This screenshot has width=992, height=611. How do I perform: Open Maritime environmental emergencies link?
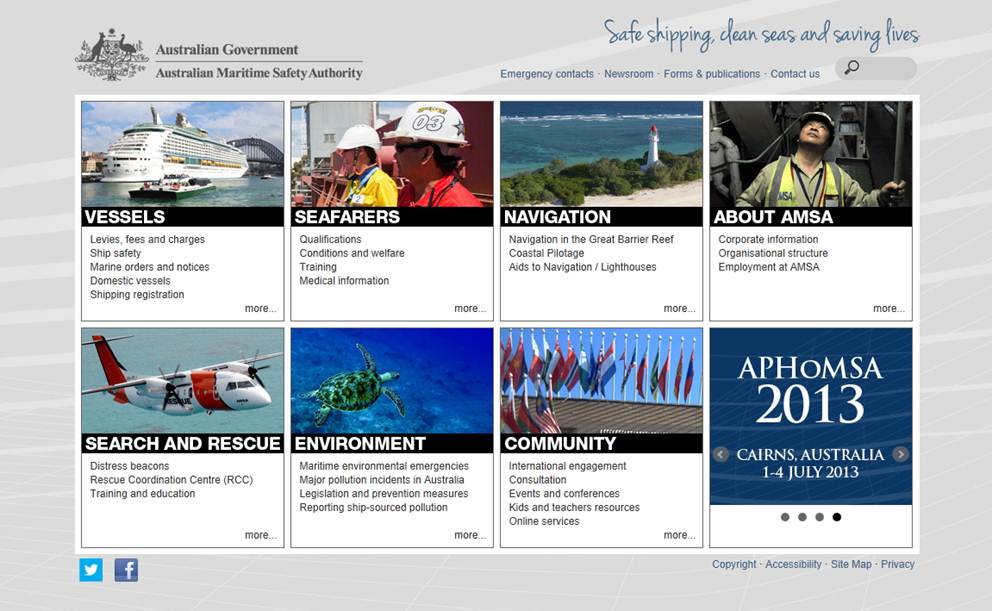tap(384, 466)
